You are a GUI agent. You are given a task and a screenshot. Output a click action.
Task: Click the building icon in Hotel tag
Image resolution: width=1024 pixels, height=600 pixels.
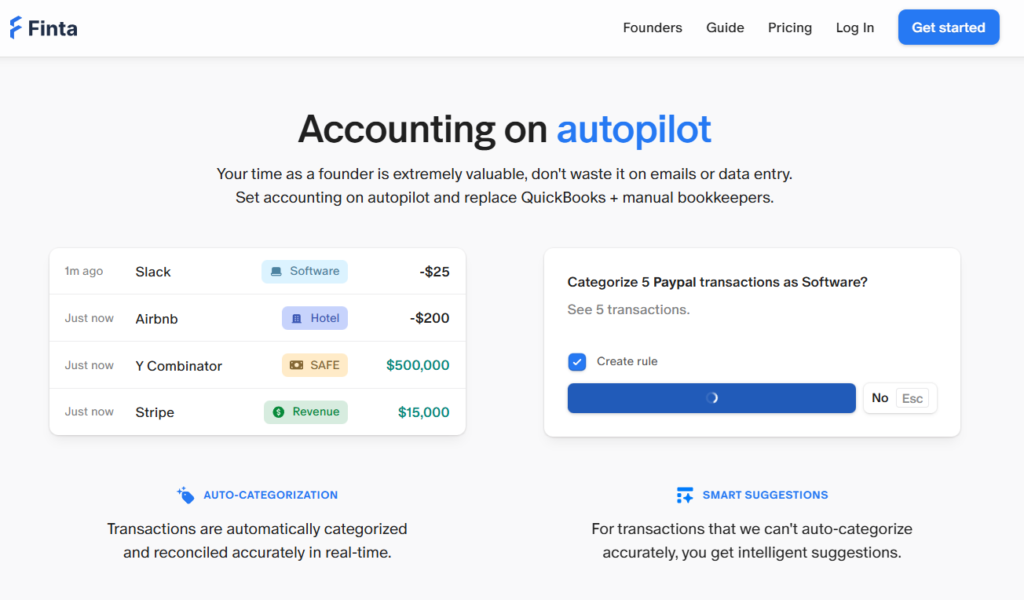click(297, 318)
